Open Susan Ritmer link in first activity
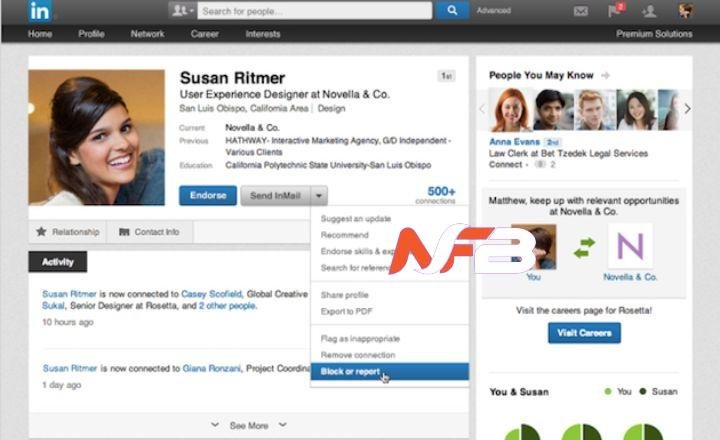720x440 pixels. 69,294
